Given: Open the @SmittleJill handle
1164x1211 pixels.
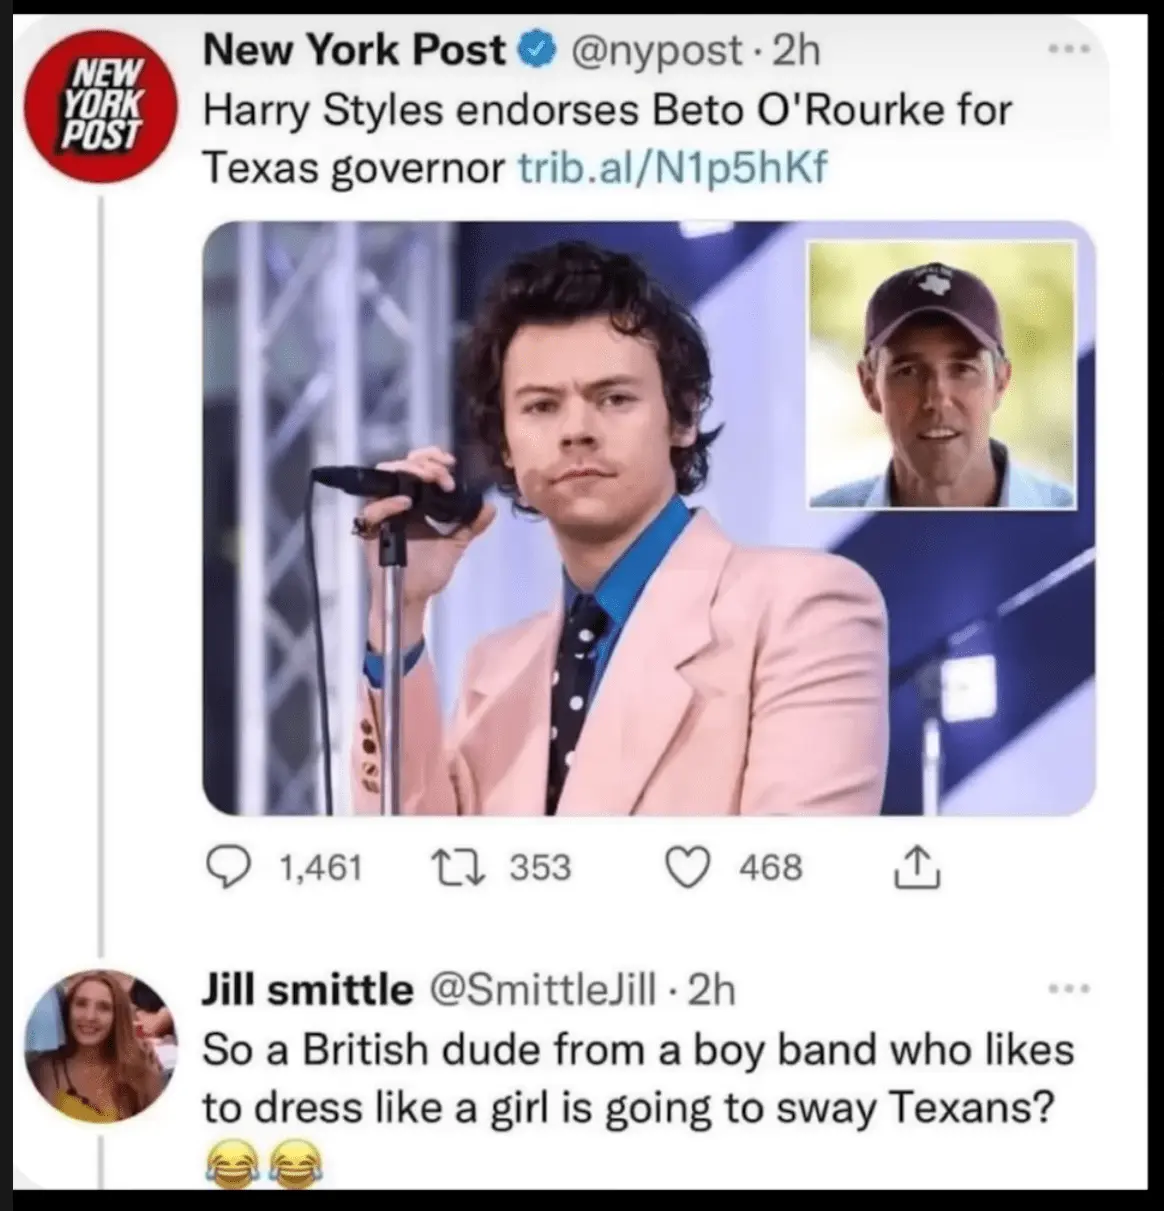Looking at the screenshot, I should pos(542,990).
